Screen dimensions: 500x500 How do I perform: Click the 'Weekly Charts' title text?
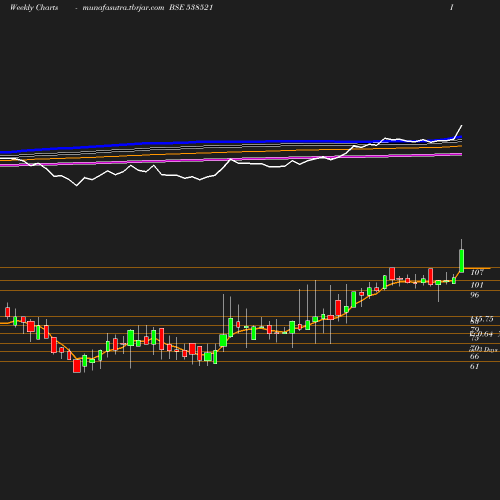(x=34, y=8)
